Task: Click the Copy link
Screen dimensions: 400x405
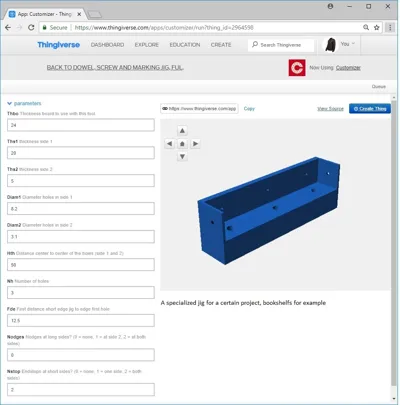Action: click(249, 109)
